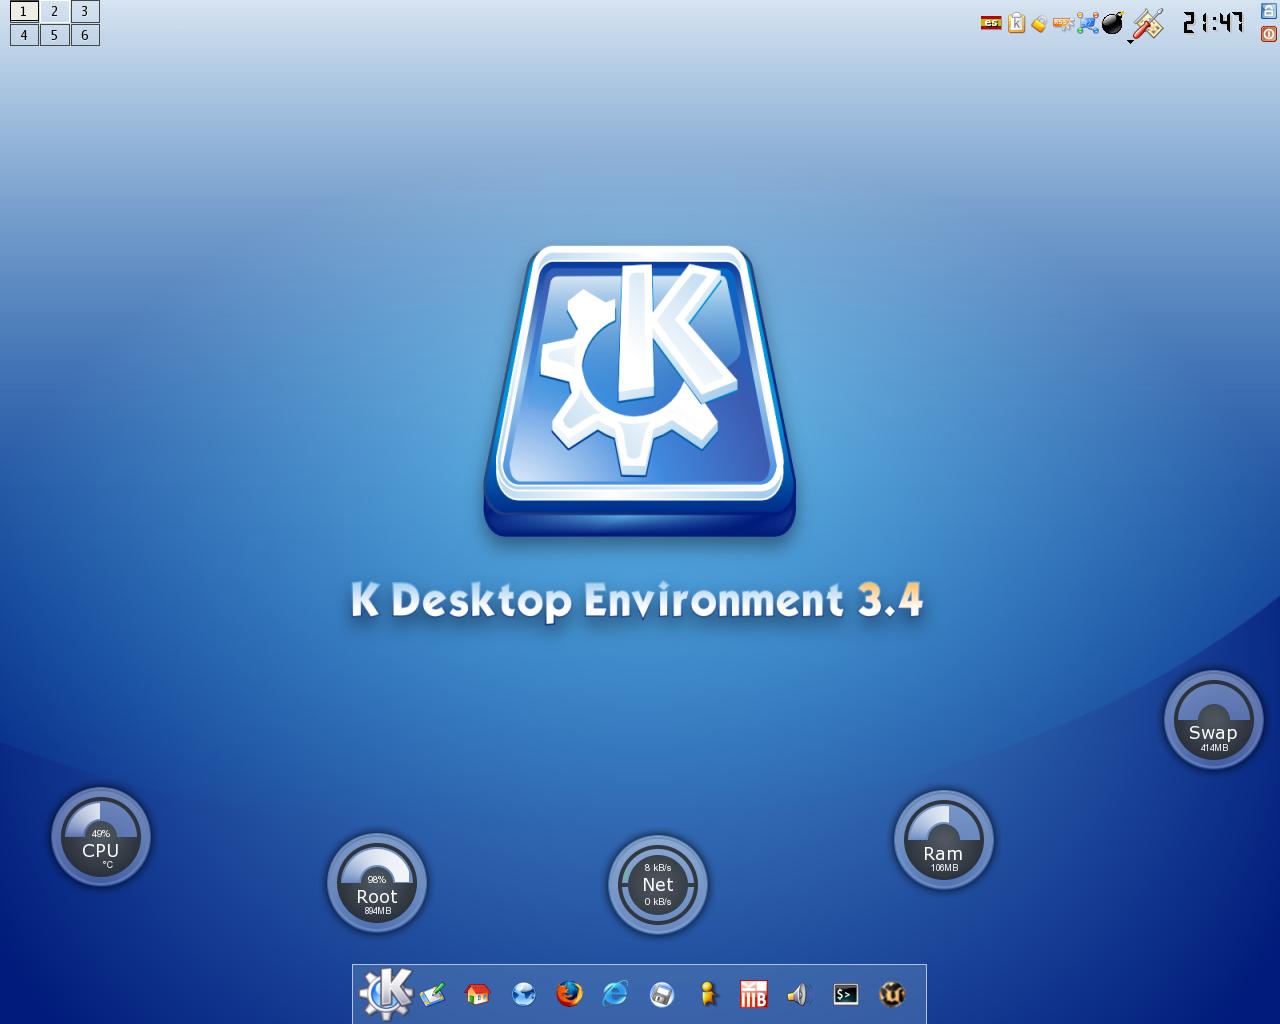Launch the desktop access pencil icon
This screenshot has width=1280, height=1024.
pyautogui.click(x=432, y=994)
